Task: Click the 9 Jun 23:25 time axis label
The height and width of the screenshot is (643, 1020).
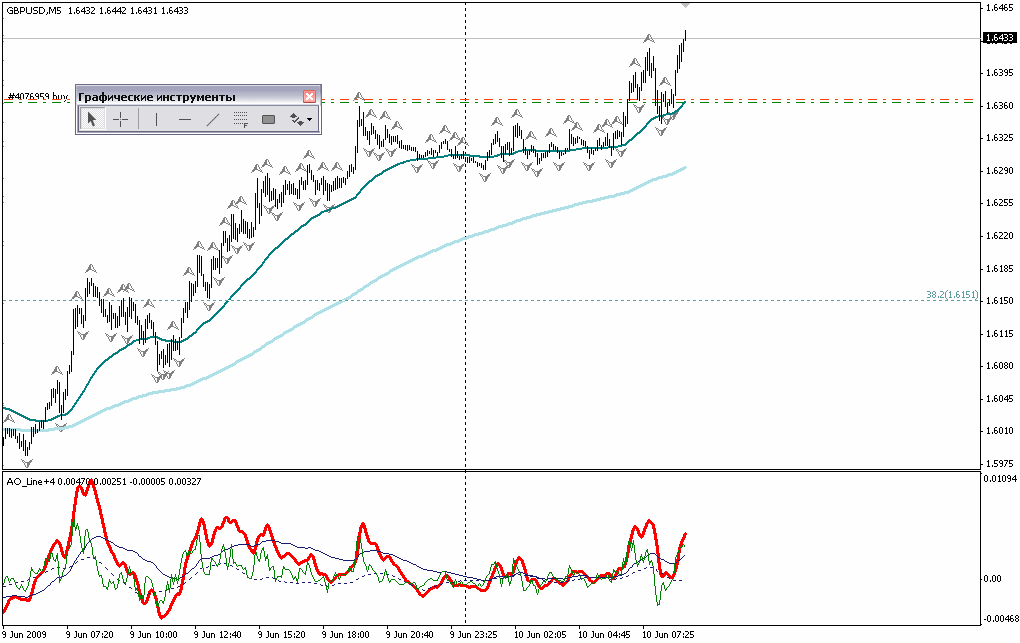Action: click(474, 634)
